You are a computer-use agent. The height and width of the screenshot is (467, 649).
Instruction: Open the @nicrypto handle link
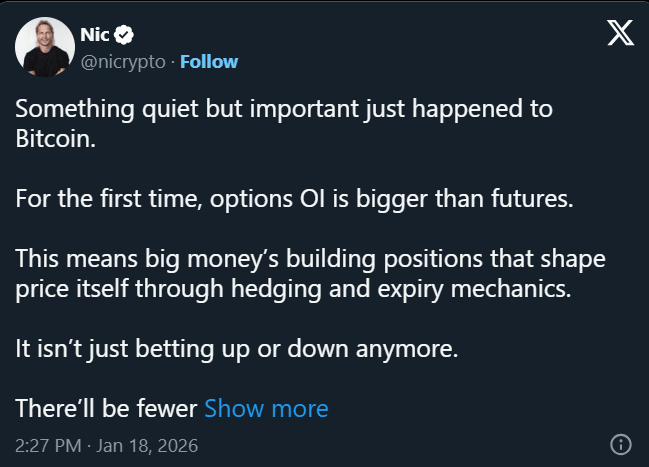coord(122,61)
